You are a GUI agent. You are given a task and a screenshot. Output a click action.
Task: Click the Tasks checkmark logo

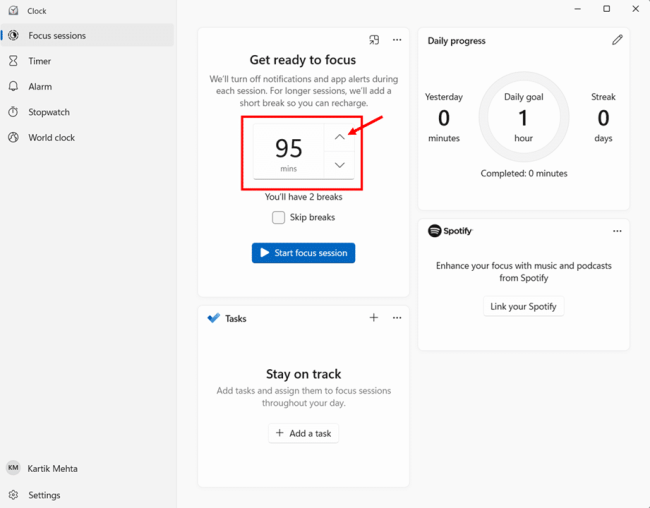213,318
